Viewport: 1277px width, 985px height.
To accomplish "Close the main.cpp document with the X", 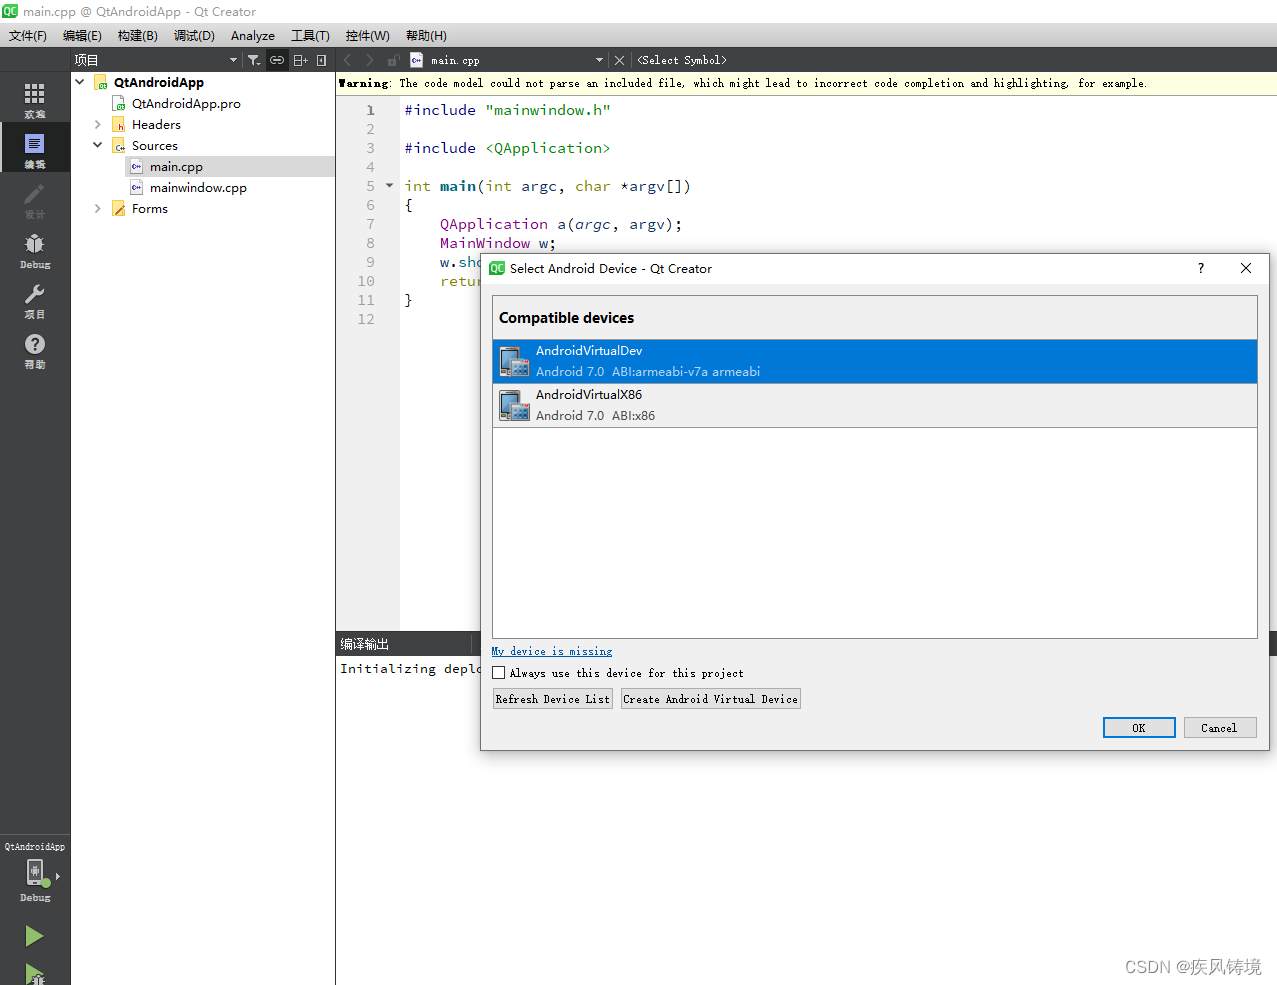I will [619, 60].
